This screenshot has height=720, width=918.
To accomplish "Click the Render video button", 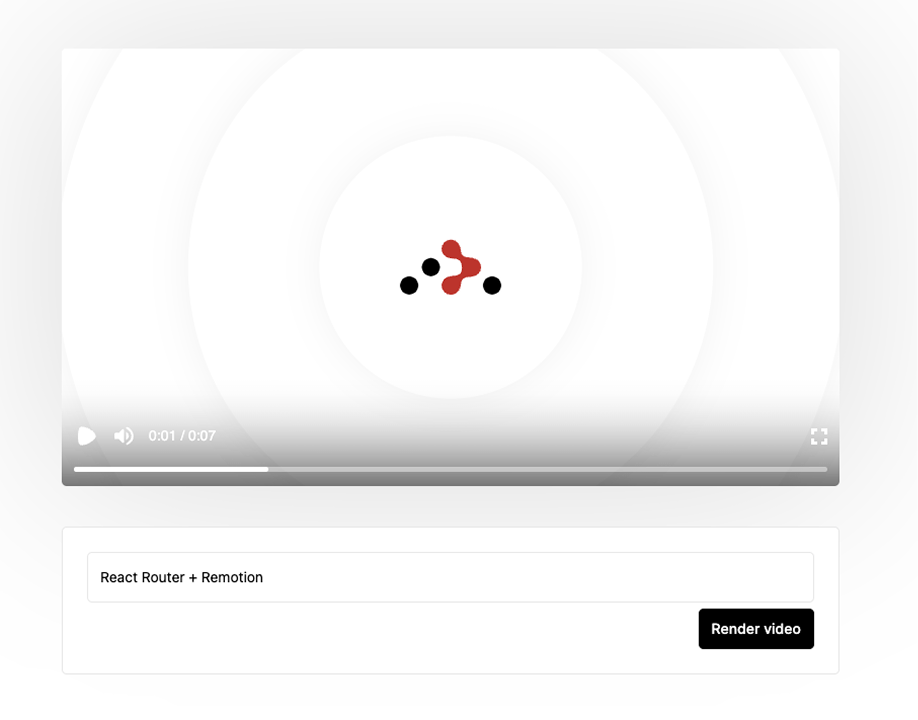I will [756, 629].
